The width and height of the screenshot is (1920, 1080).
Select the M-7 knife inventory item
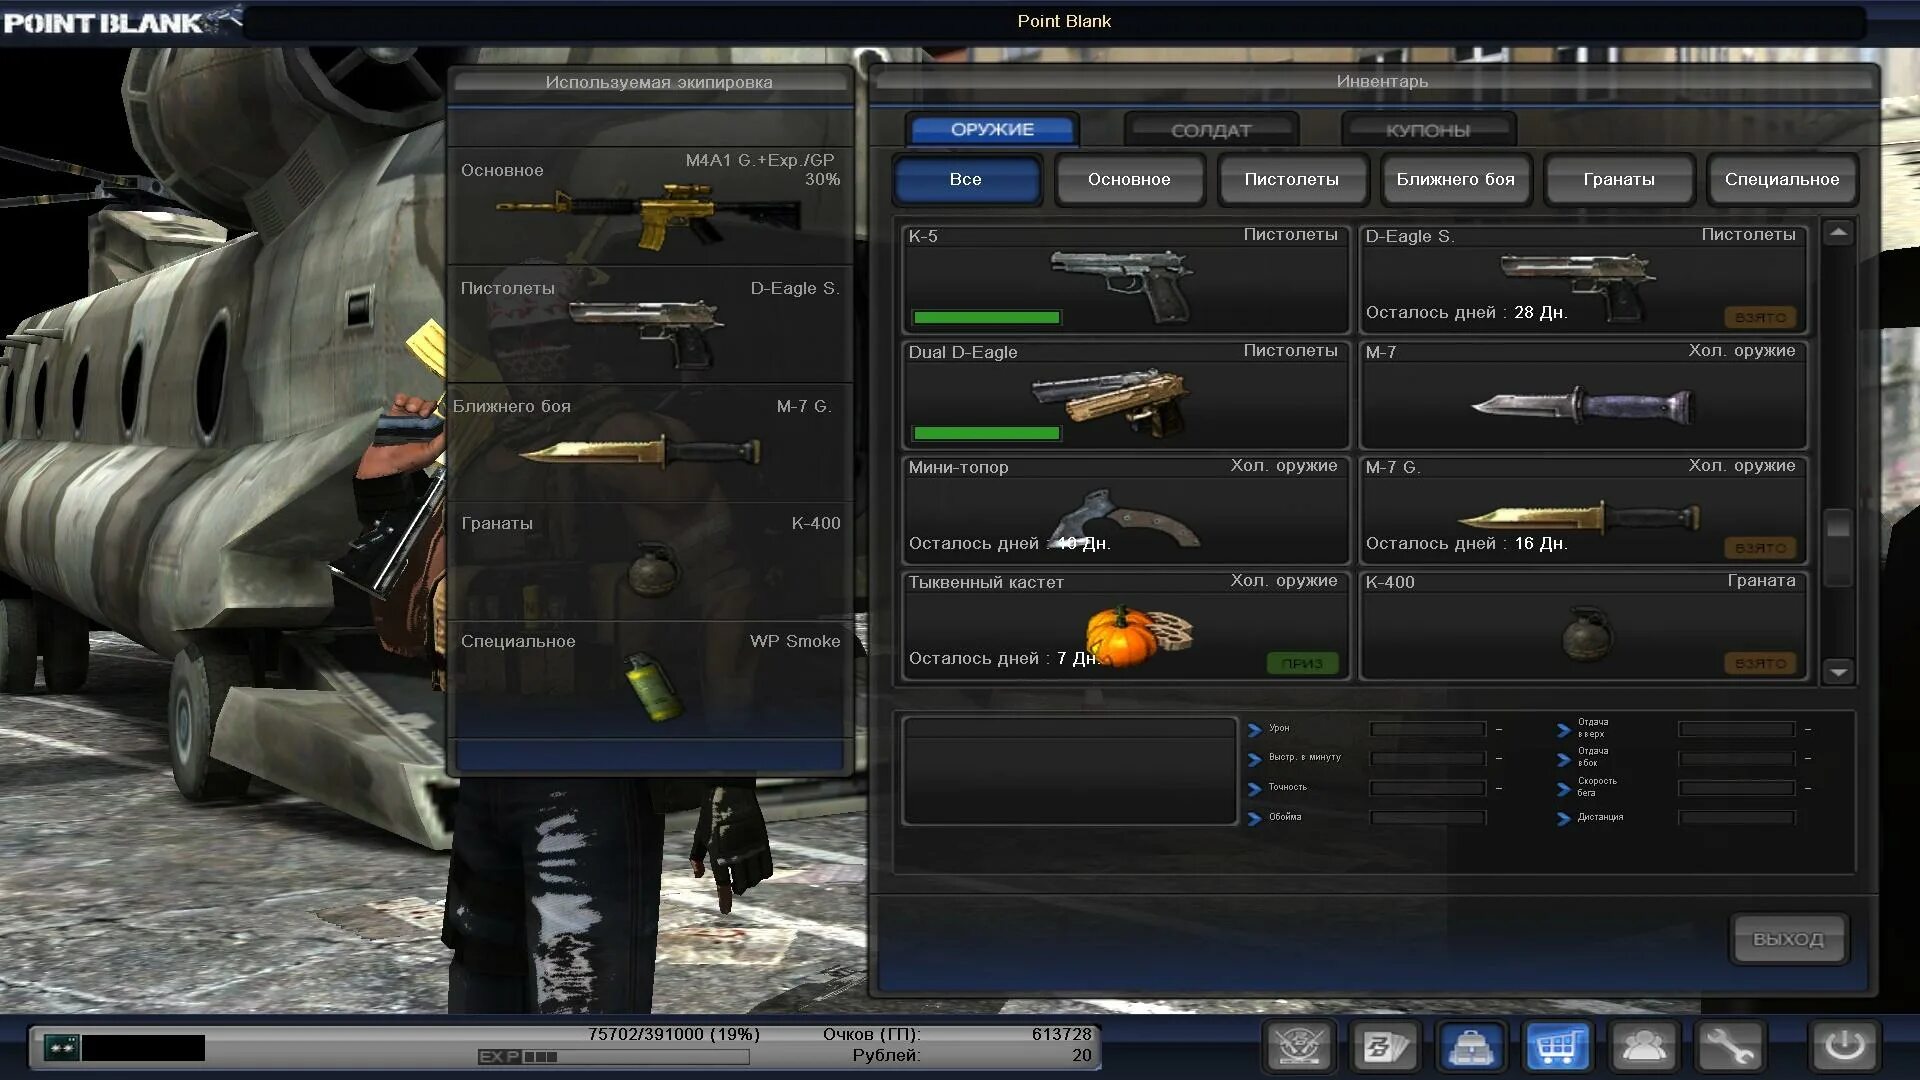tap(1583, 395)
